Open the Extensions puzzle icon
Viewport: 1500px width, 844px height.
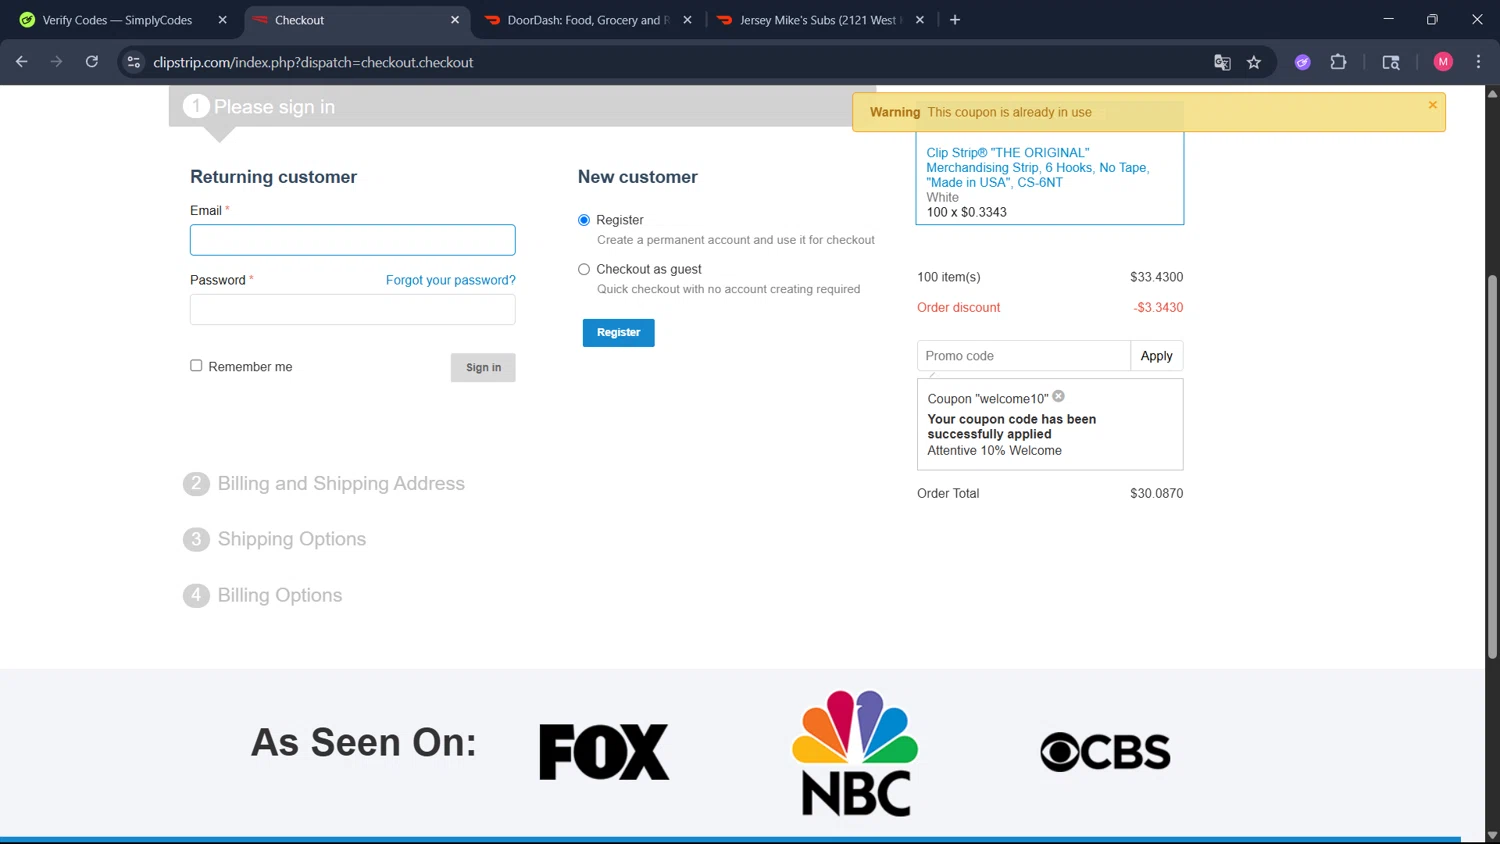[x=1338, y=62]
